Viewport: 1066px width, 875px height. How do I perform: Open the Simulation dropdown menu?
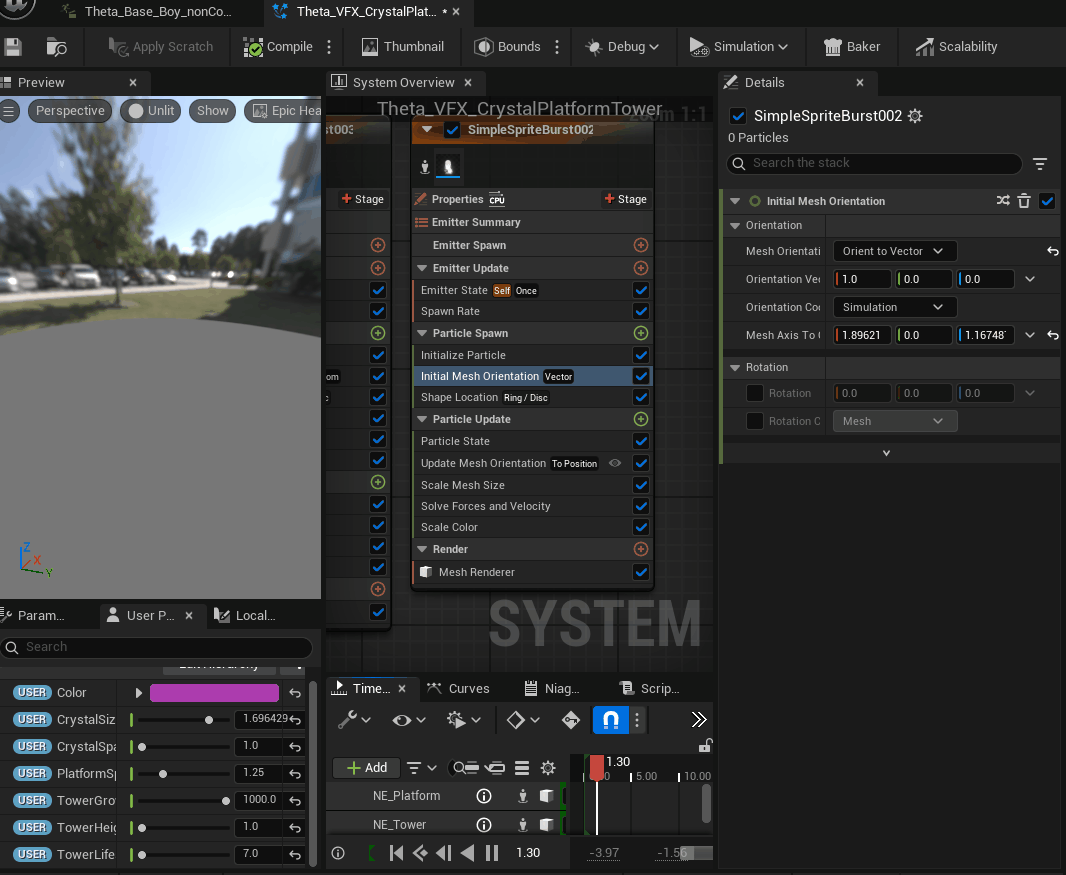[x=738, y=47]
